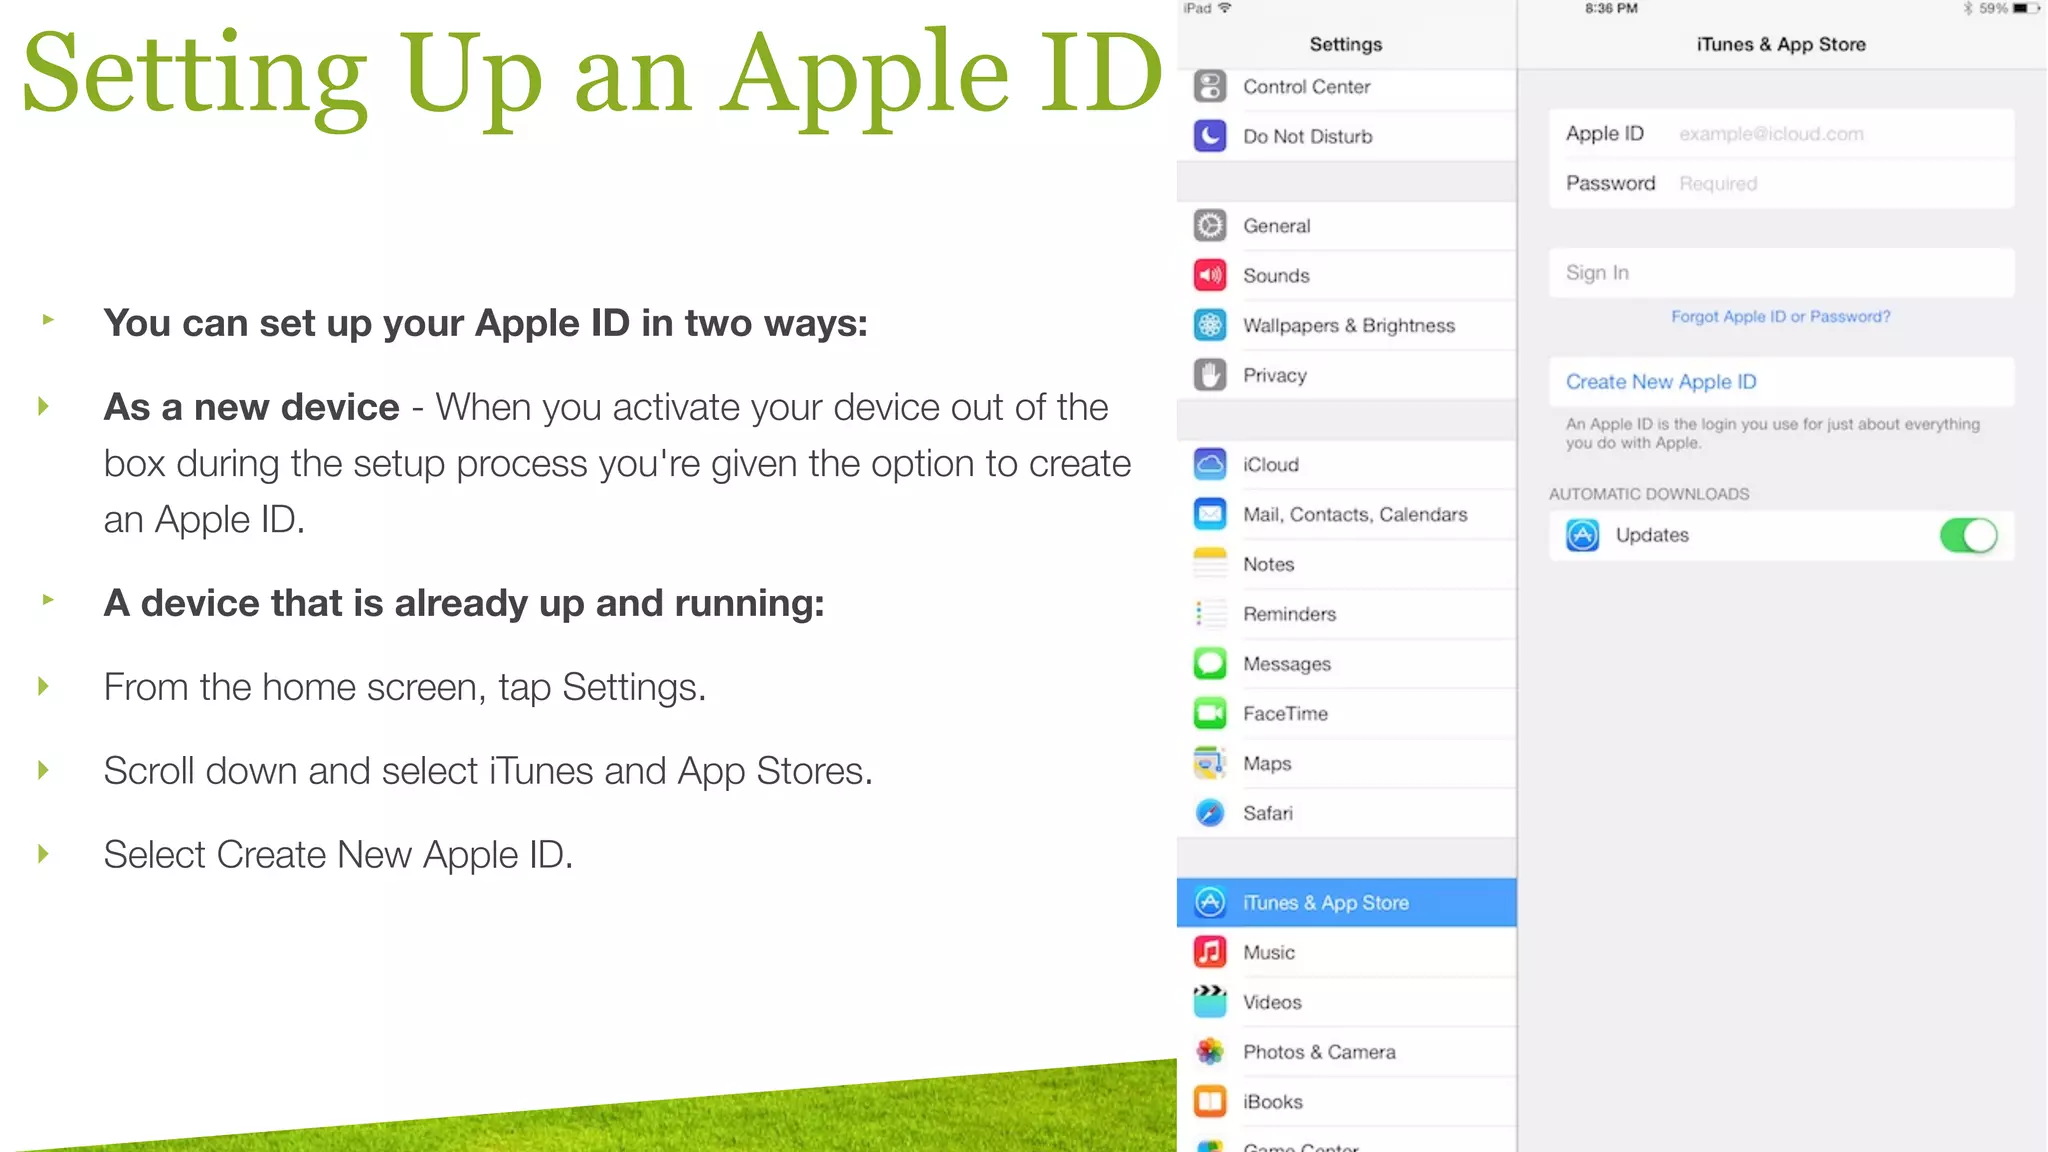Tap the iCloud cloud icon

pos(1210,464)
